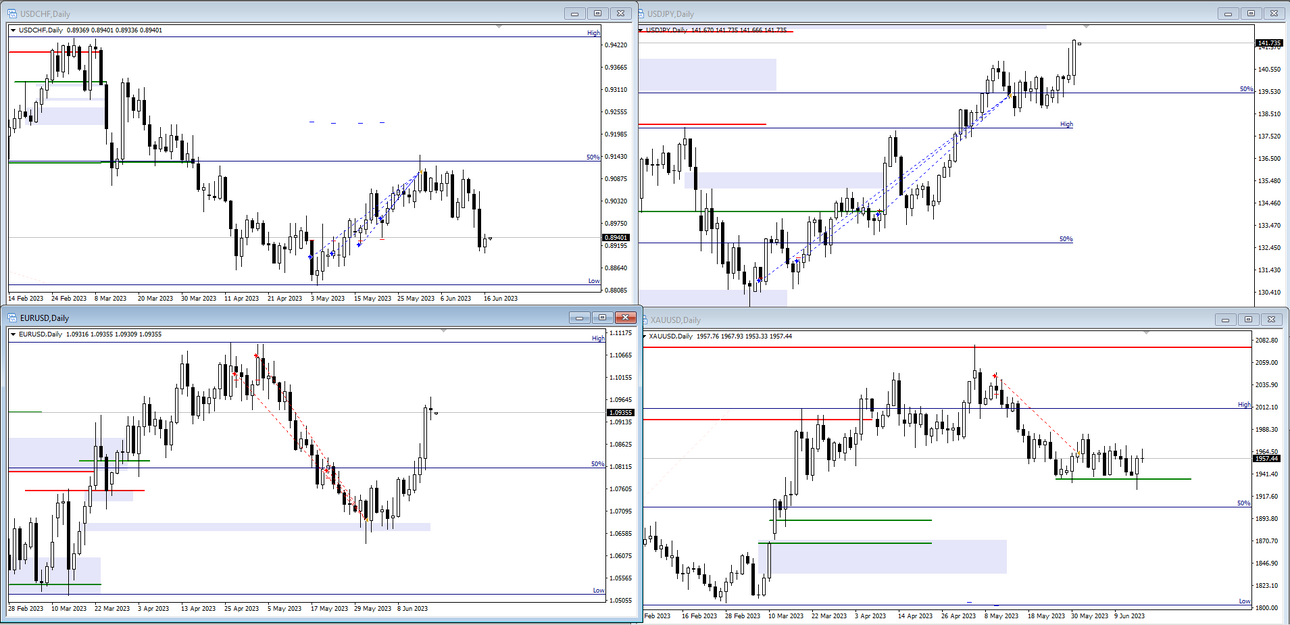Open the triangle menu beside USDJPY,Daily label
Viewport: 1290px width, 625px height.
coord(642,30)
